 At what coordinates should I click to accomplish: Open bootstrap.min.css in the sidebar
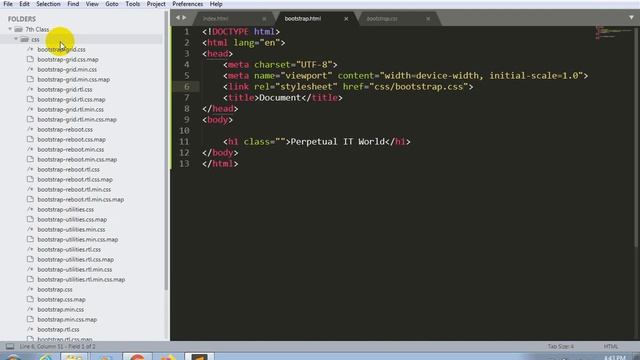pos(60,309)
